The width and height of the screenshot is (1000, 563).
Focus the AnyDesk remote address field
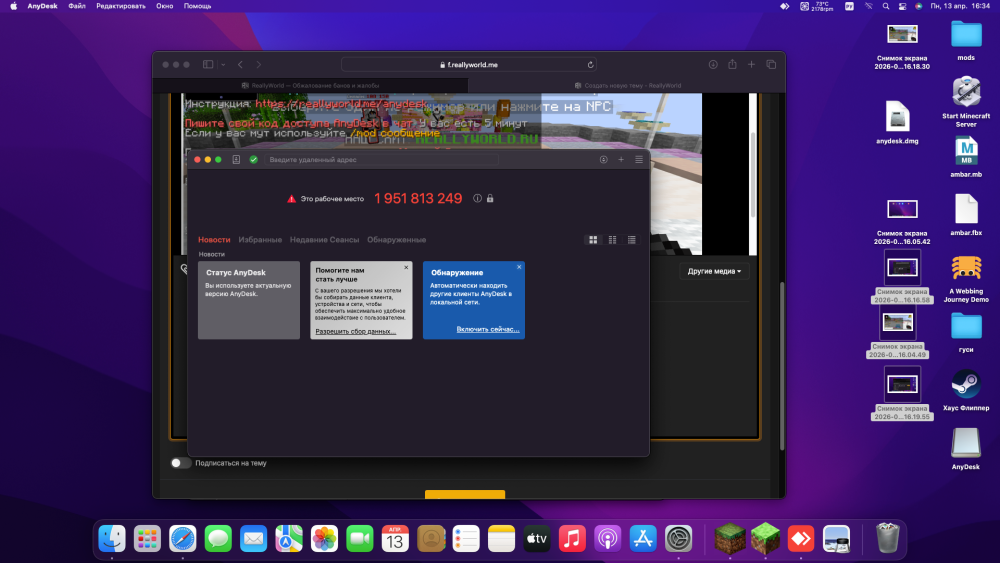point(381,159)
